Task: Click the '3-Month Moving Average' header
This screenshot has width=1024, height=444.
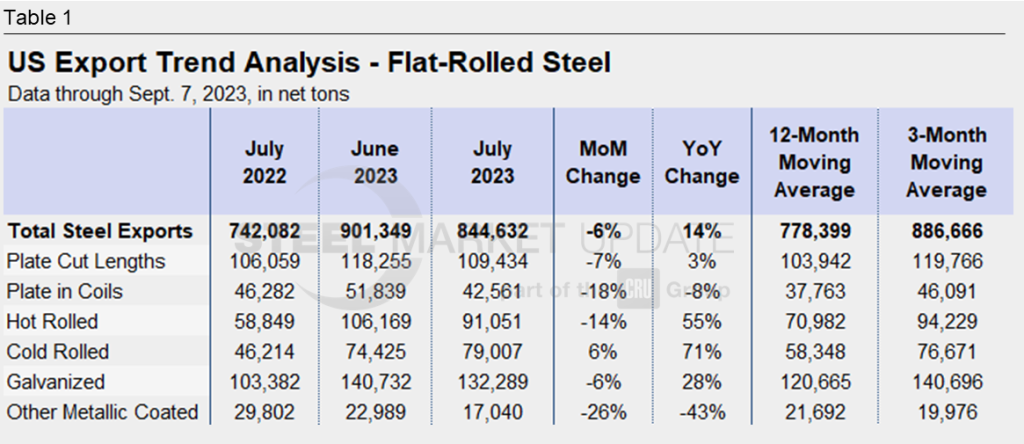Action: [944, 162]
